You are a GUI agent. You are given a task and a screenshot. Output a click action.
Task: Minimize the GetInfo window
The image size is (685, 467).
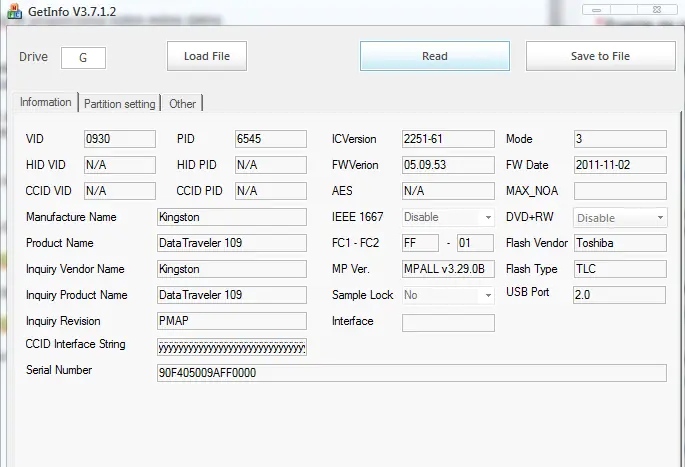[596, 10]
